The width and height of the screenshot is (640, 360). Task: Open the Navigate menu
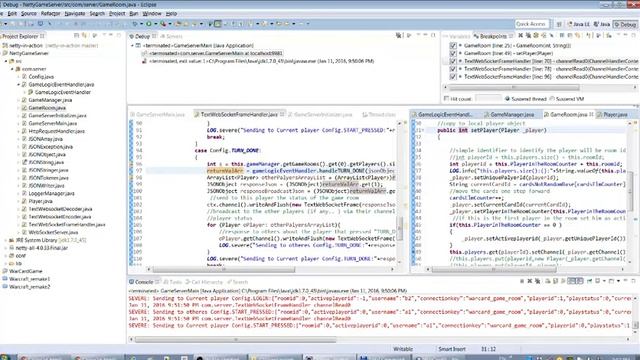(75, 13)
